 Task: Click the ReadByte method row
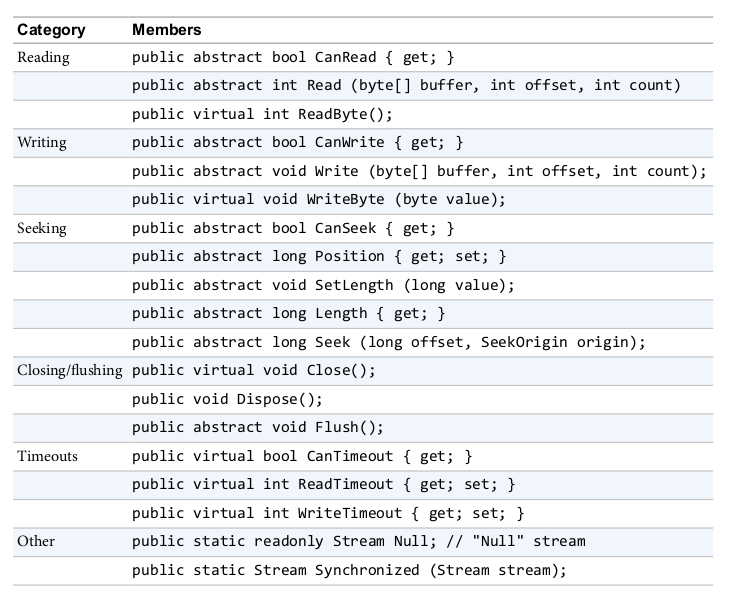pyautogui.click(x=262, y=114)
